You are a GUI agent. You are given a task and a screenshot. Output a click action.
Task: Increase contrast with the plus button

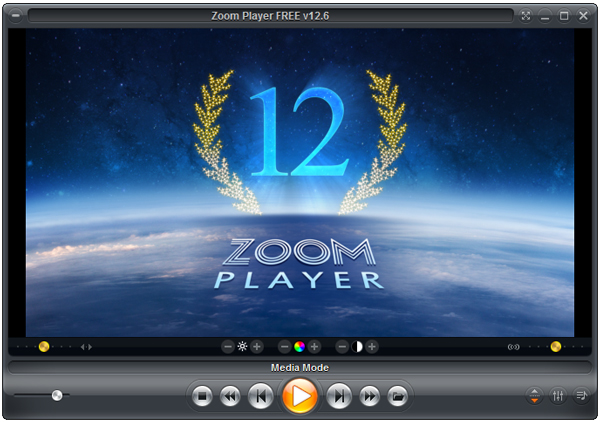point(372,347)
